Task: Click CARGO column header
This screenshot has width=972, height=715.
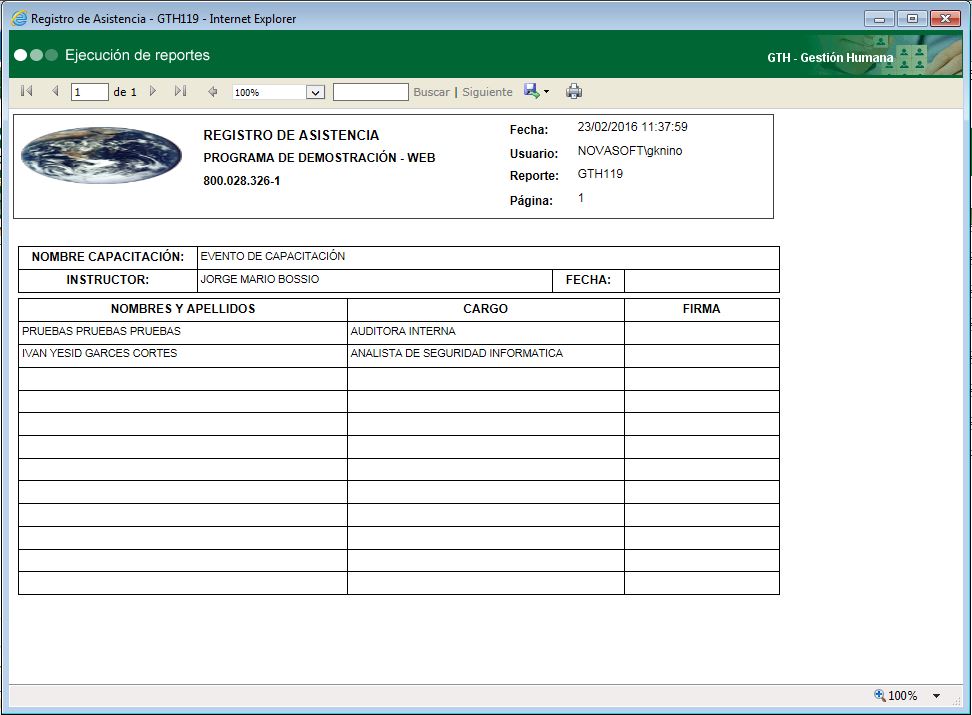Action: pyautogui.click(x=485, y=309)
